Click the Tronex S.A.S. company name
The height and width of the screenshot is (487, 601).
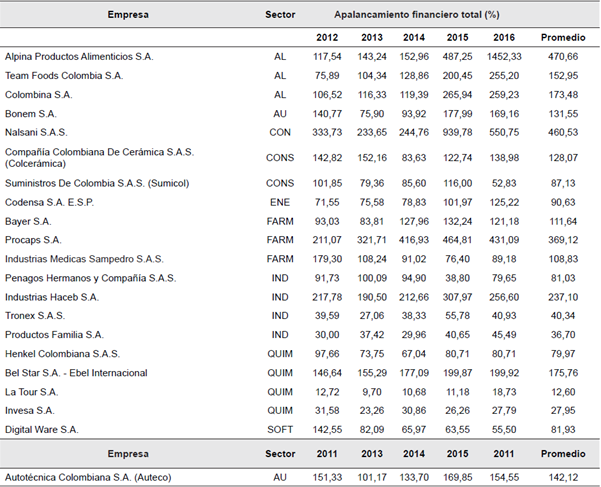38,316
